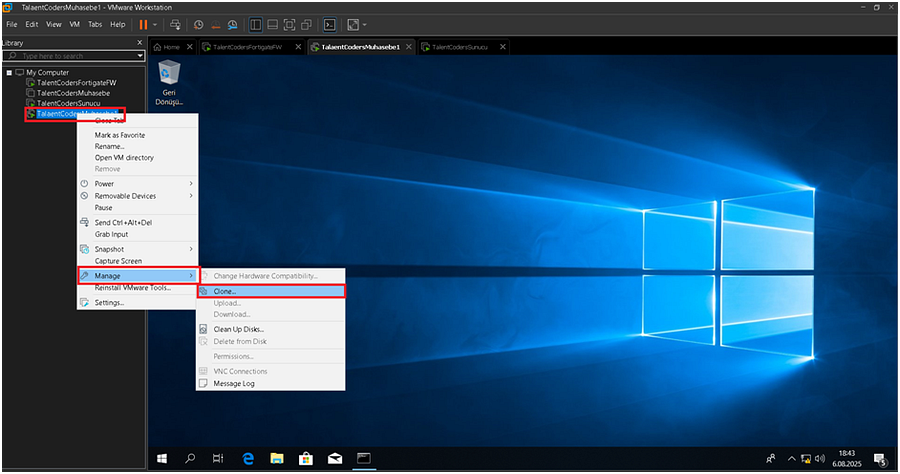This screenshot has width=900, height=474.
Task: Switch to Unity mode via toolbar icon
Action: click(307, 25)
